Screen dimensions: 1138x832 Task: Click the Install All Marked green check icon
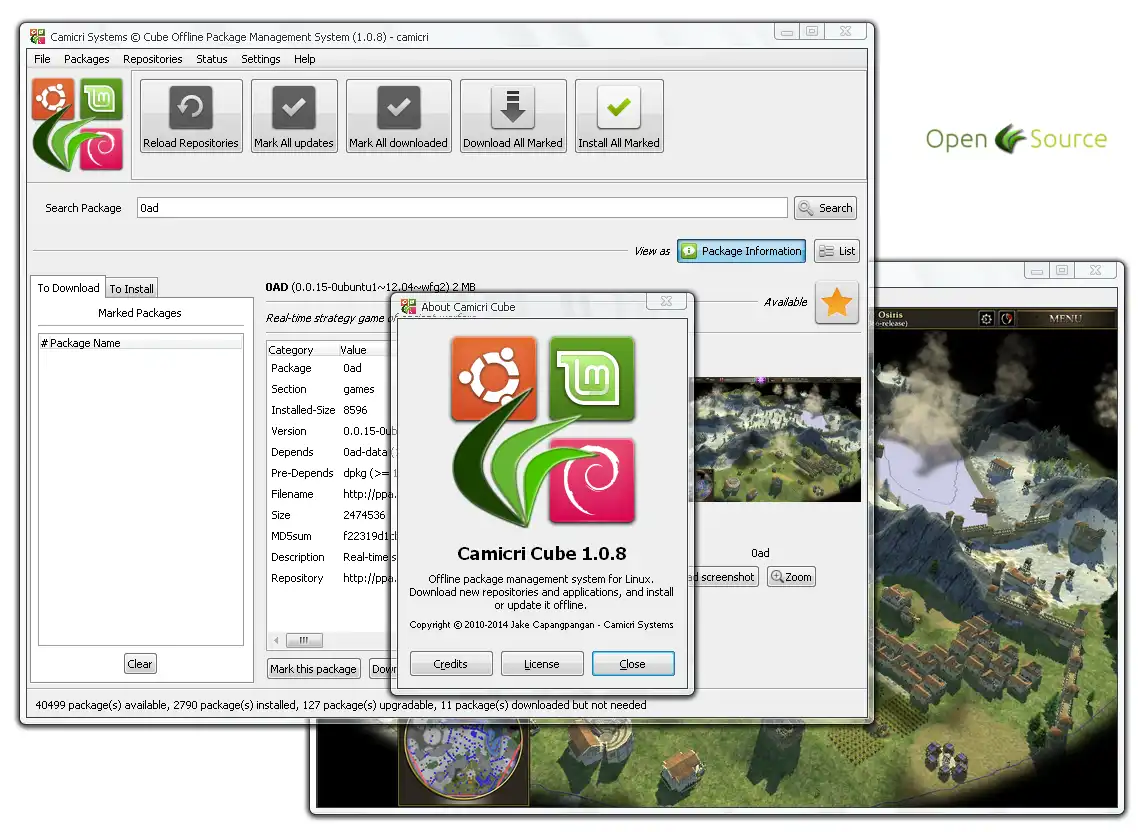(619, 107)
